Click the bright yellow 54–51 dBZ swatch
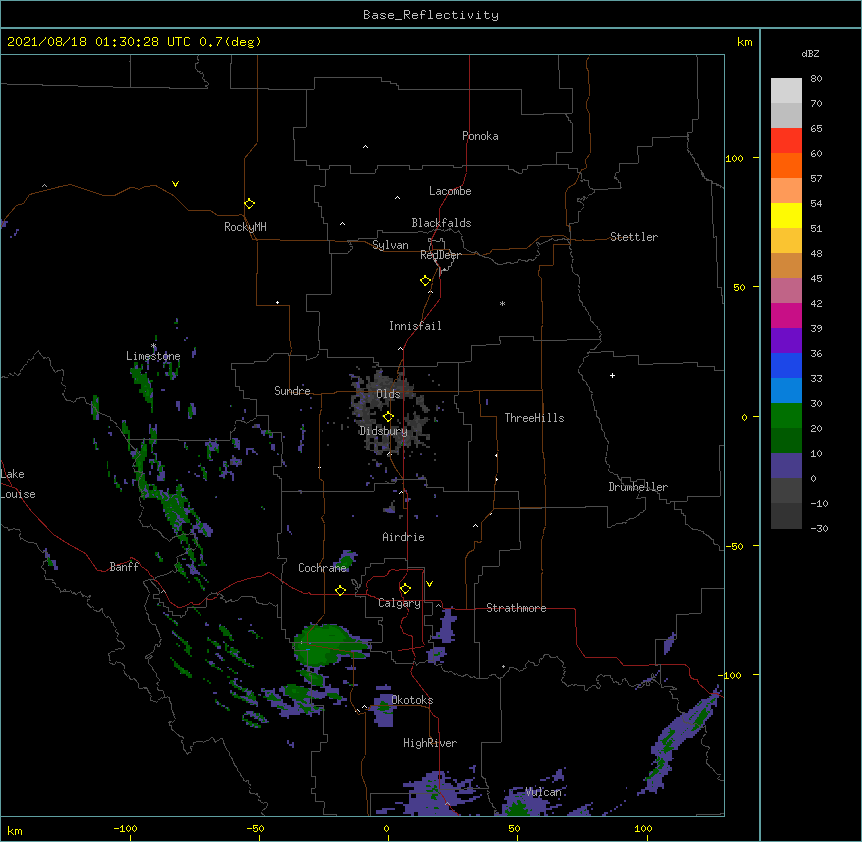The image size is (862, 842). pyautogui.click(x=786, y=215)
